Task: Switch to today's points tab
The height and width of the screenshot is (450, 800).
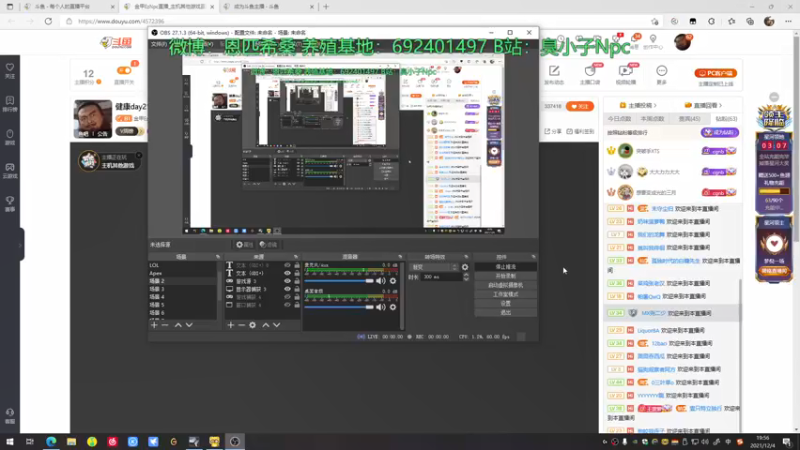Action: point(619,118)
